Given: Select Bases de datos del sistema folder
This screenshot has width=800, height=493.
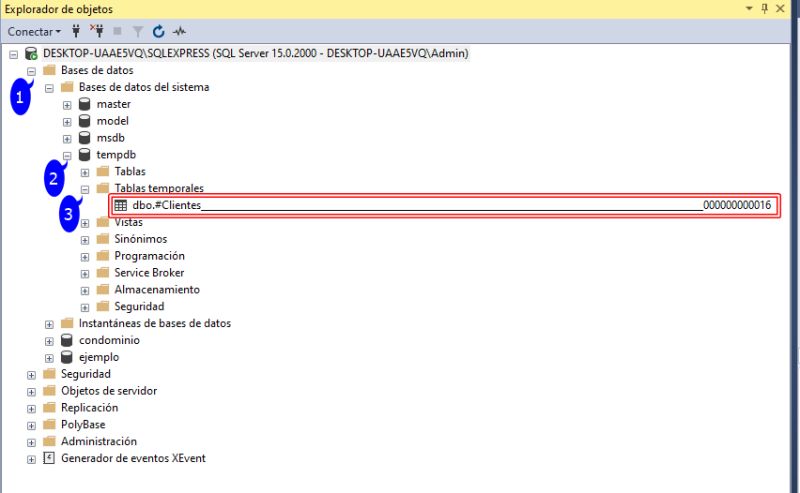Looking at the screenshot, I should click(144, 87).
